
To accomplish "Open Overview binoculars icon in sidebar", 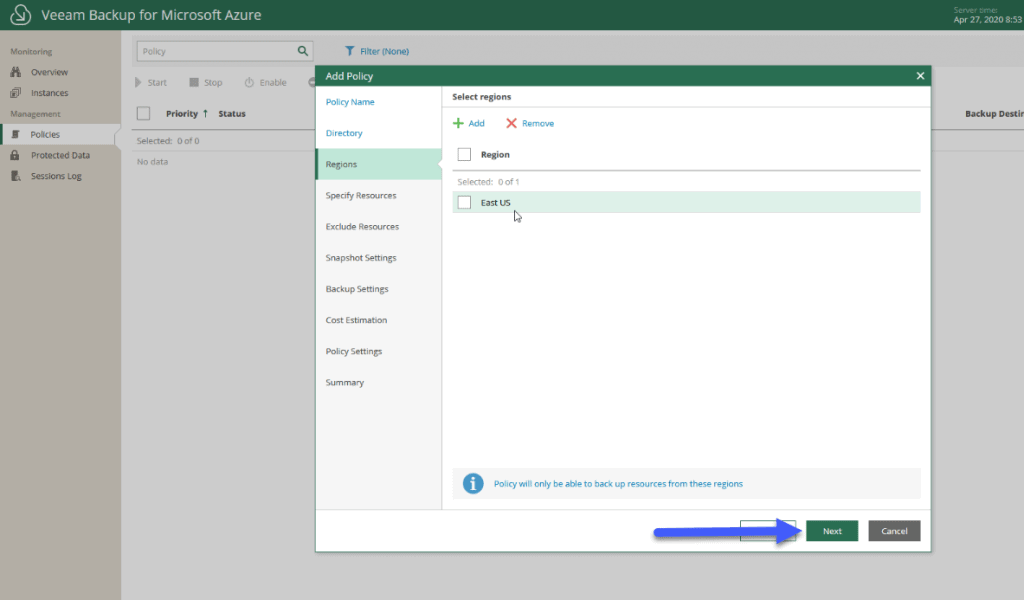I will coord(16,72).
